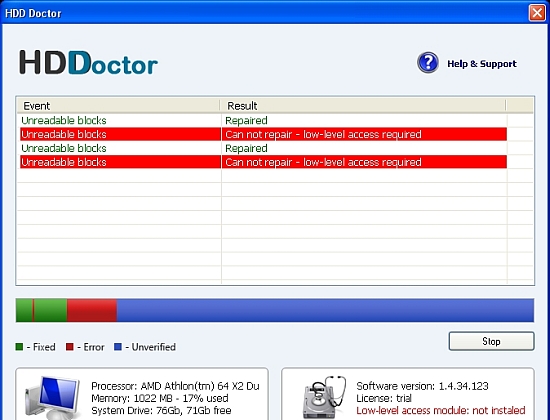Click the green Fixed legend square

click(x=19, y=347)
